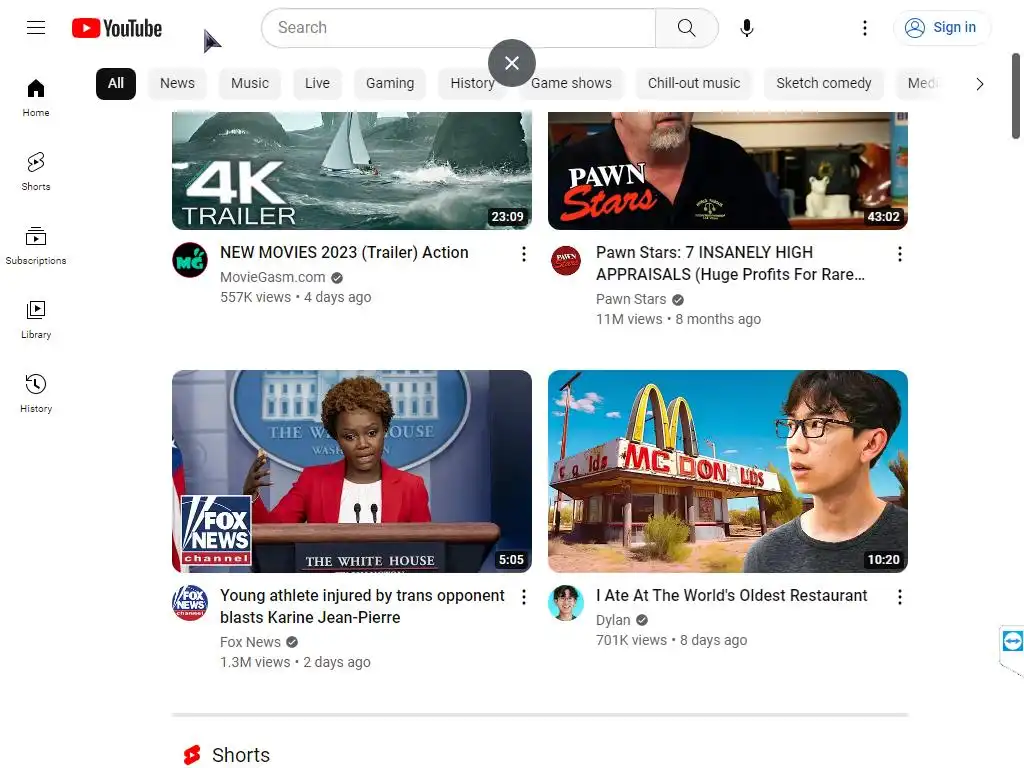Open the settings three-dot menu in header
The image size is (1024, 768).
tap(865, 27)
